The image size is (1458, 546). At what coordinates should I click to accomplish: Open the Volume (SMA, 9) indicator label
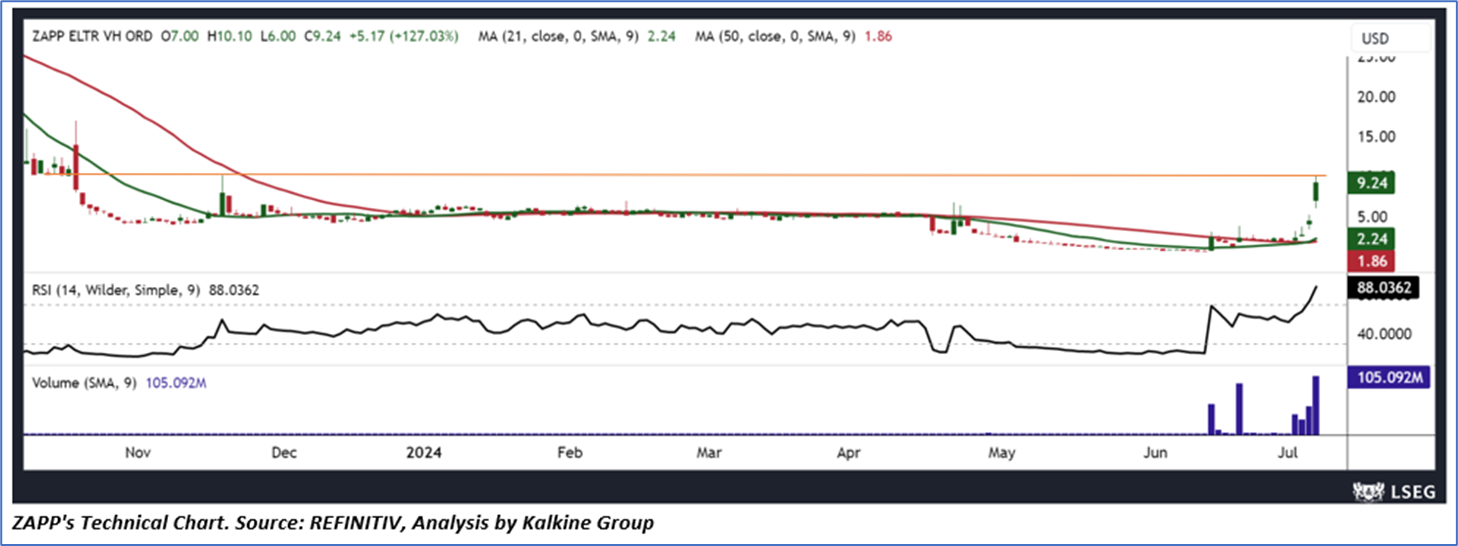point(84,382)
